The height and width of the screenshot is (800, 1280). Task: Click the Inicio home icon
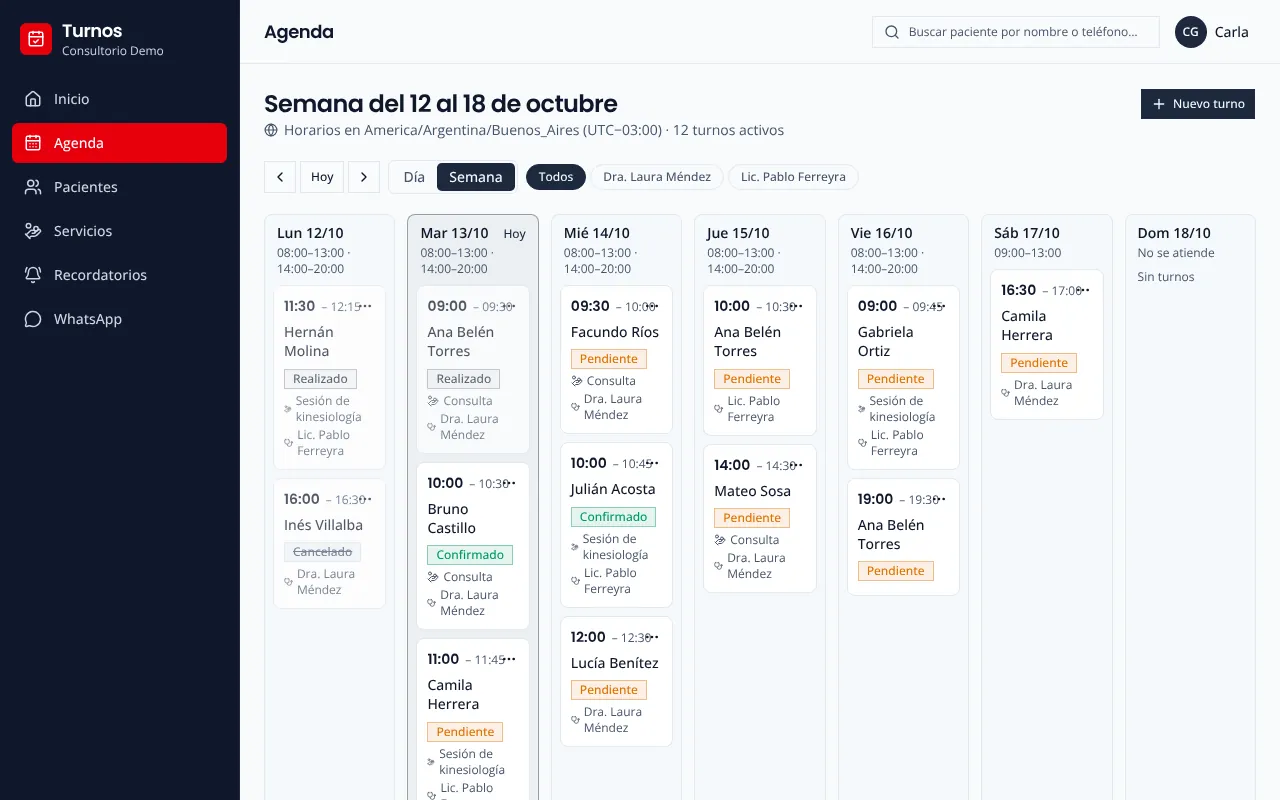pos(33,99)
